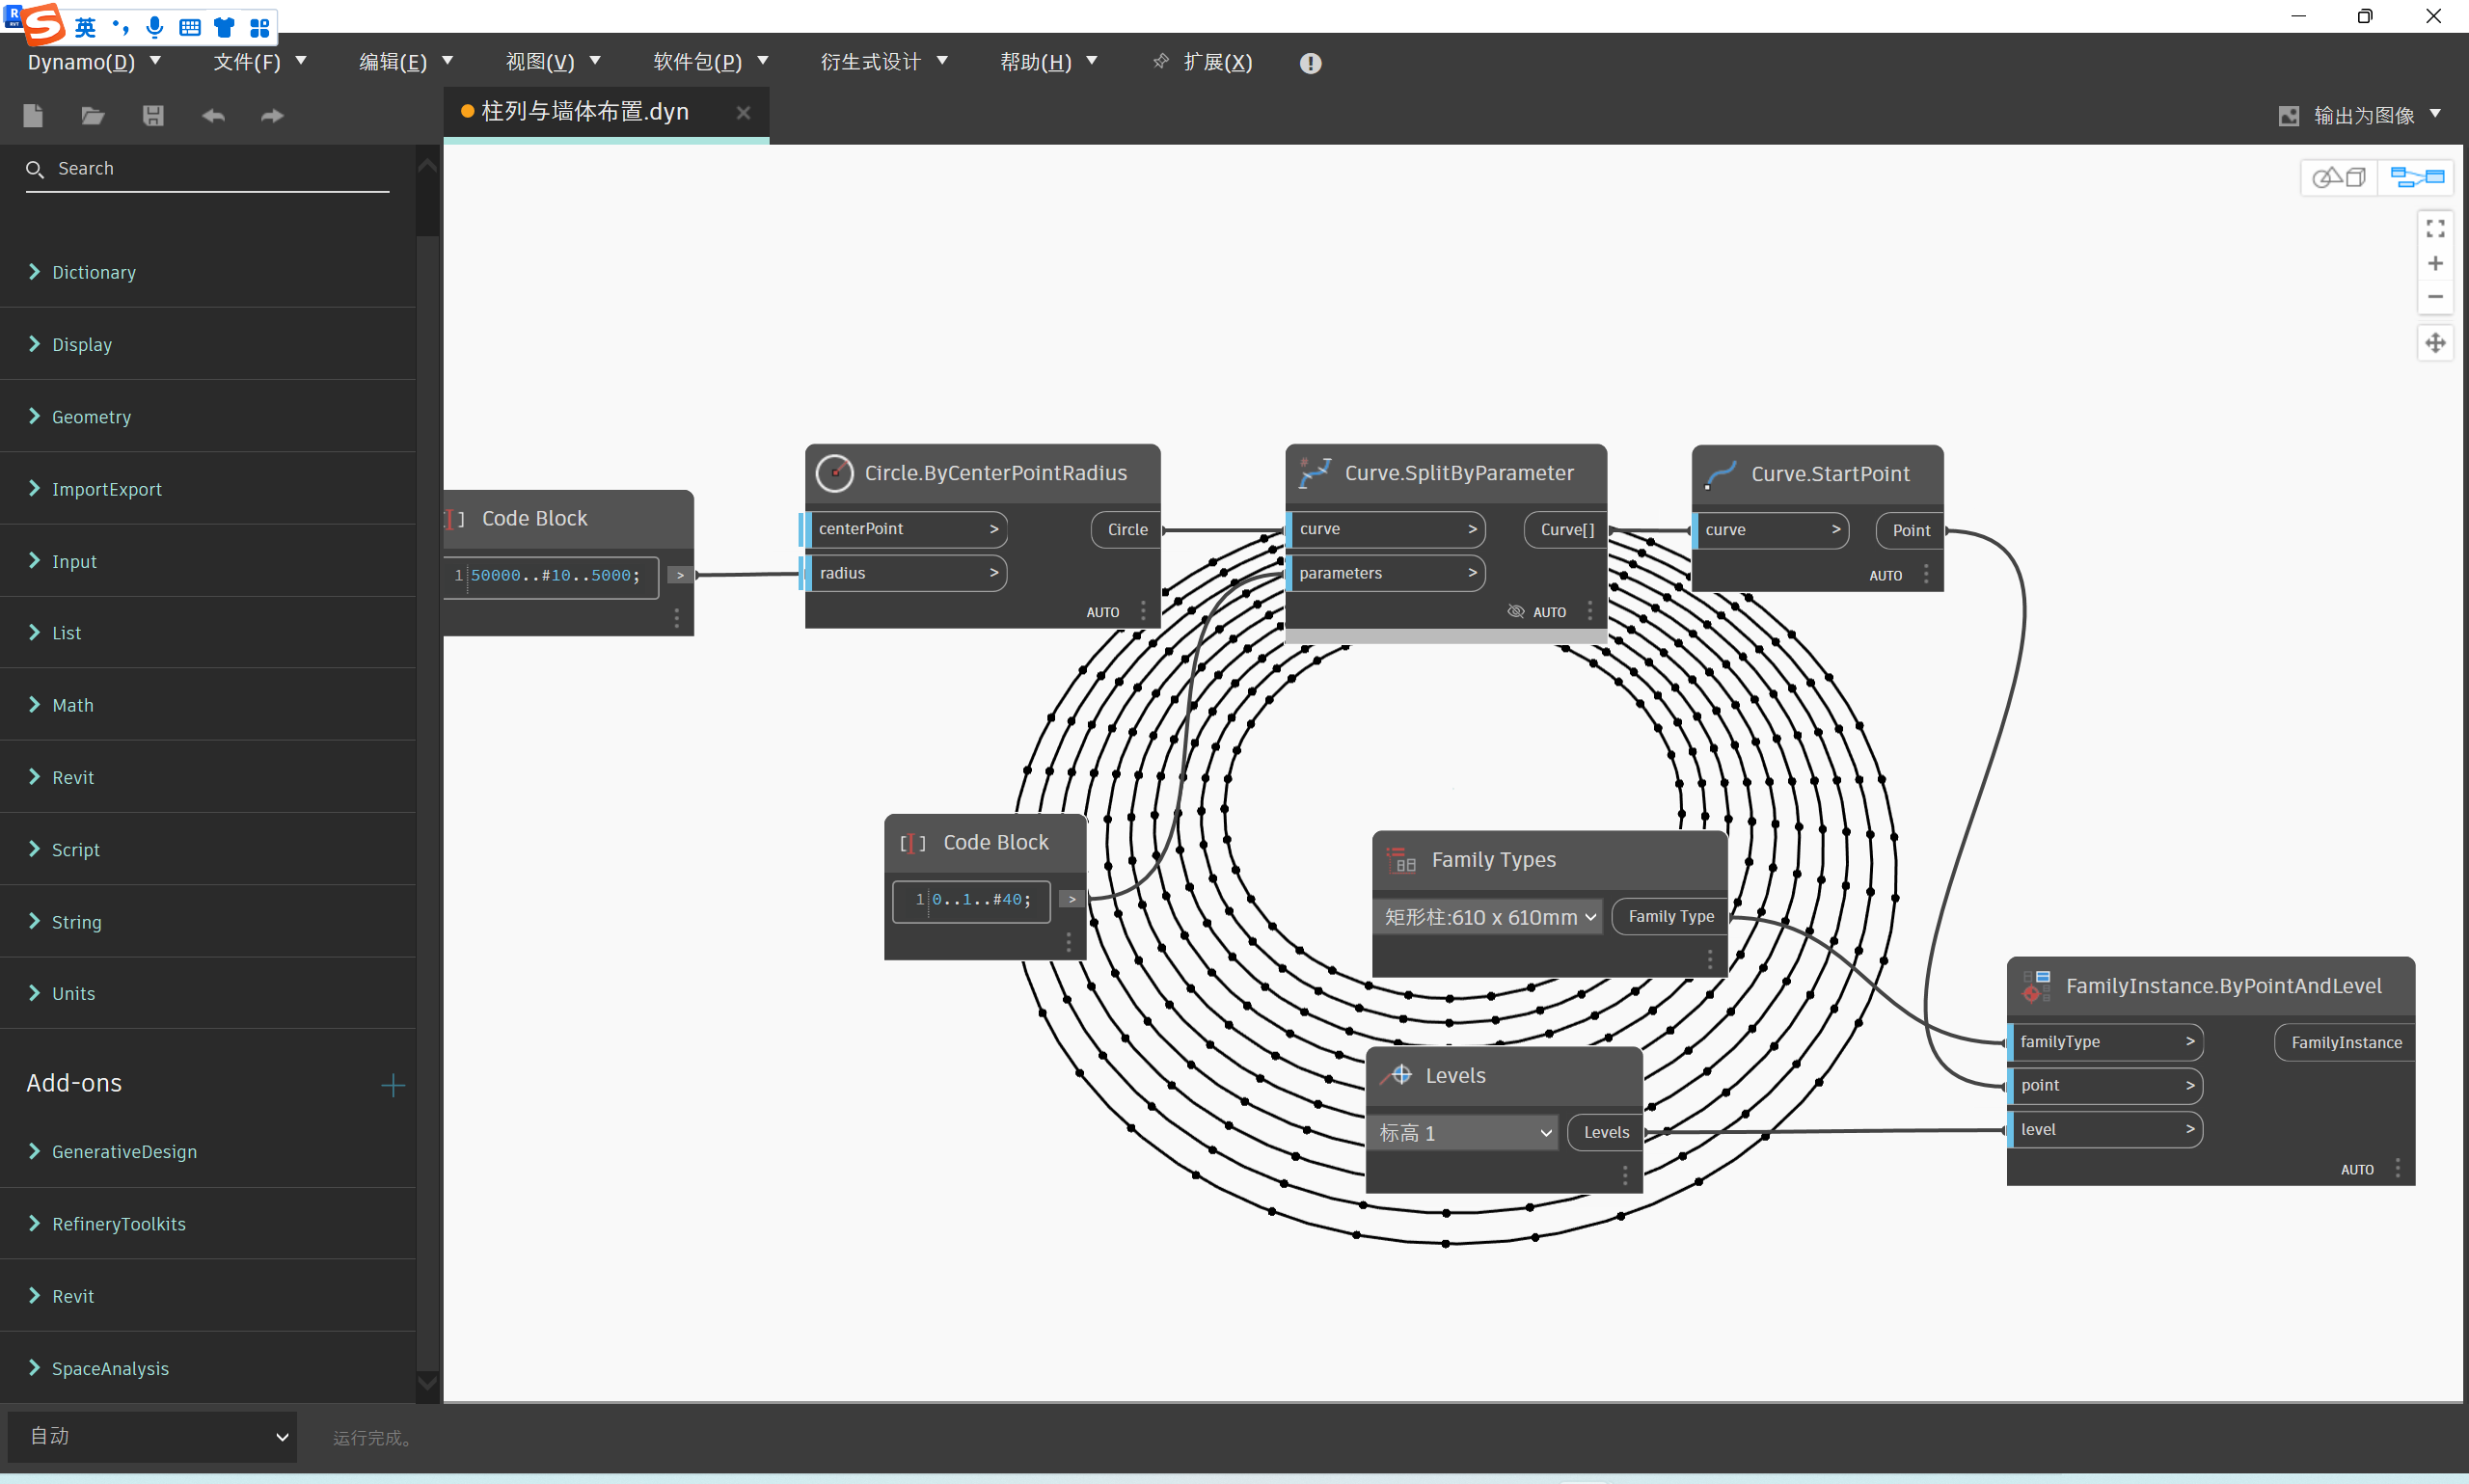Open the 文件(F) menu
Viewport: 2469px width, 1484px height.
pyautogui.click(x=259, y=62)
